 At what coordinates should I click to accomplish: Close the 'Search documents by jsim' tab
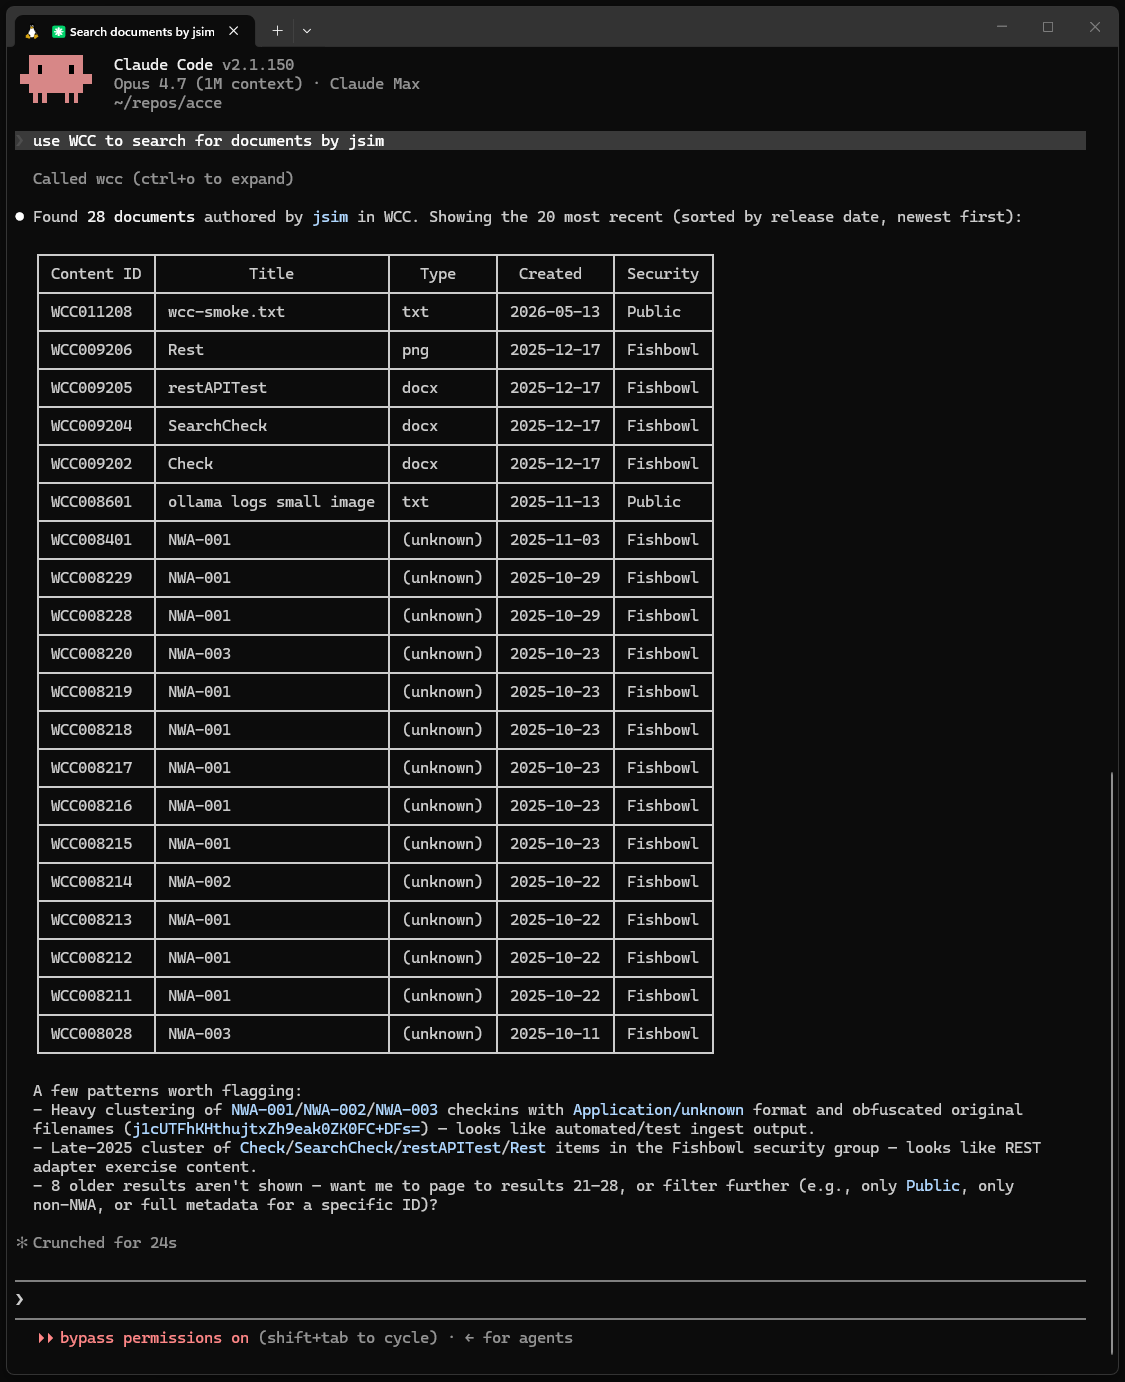tap(234, 31)
